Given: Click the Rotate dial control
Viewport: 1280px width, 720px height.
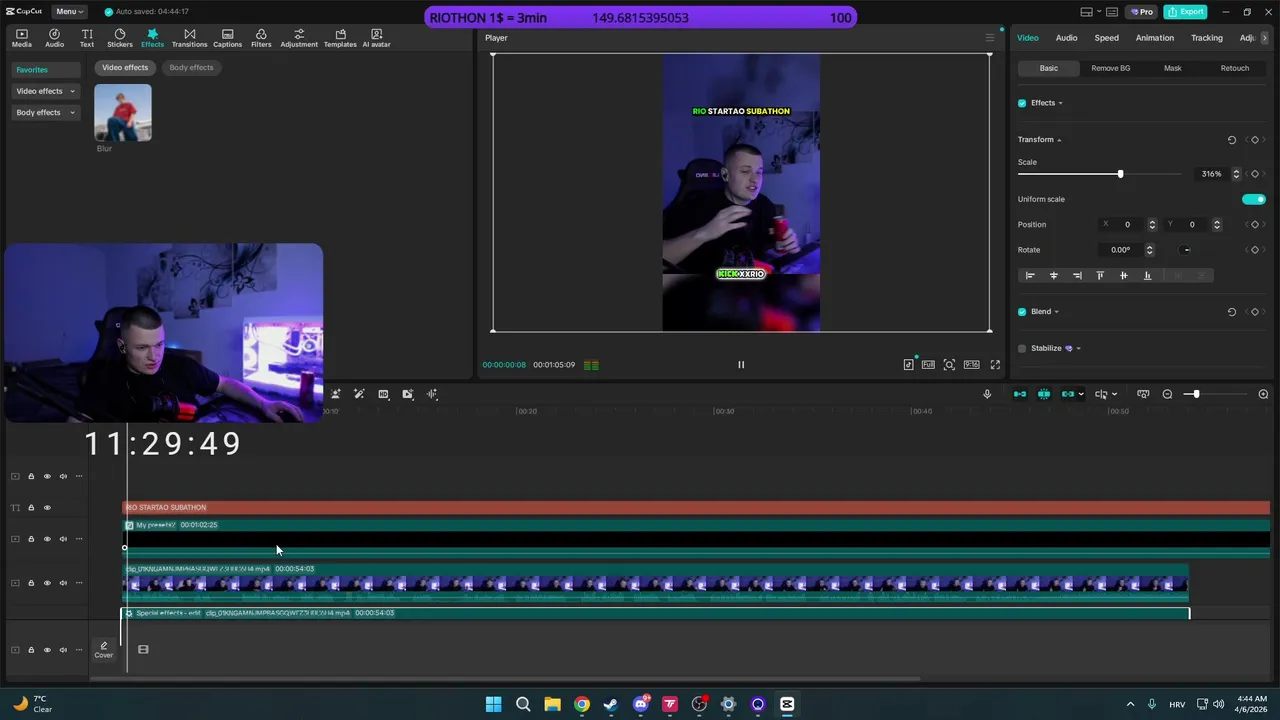Looking at the screenshot, I should 1186,250.
